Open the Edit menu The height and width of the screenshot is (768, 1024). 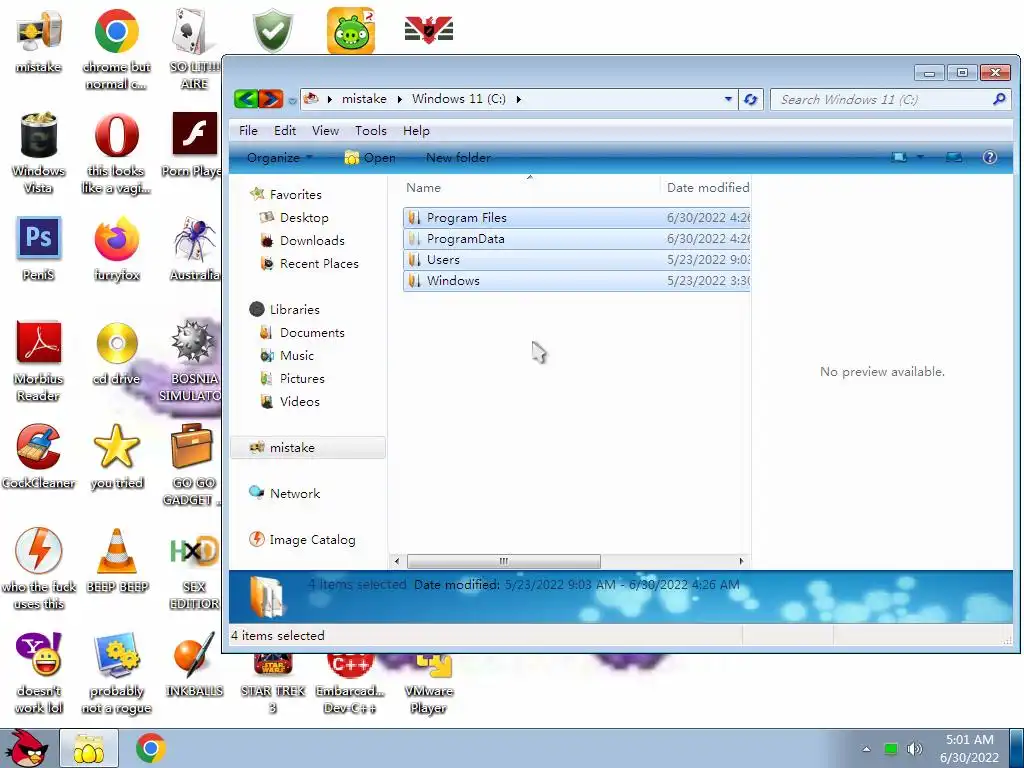coord(285,131)
